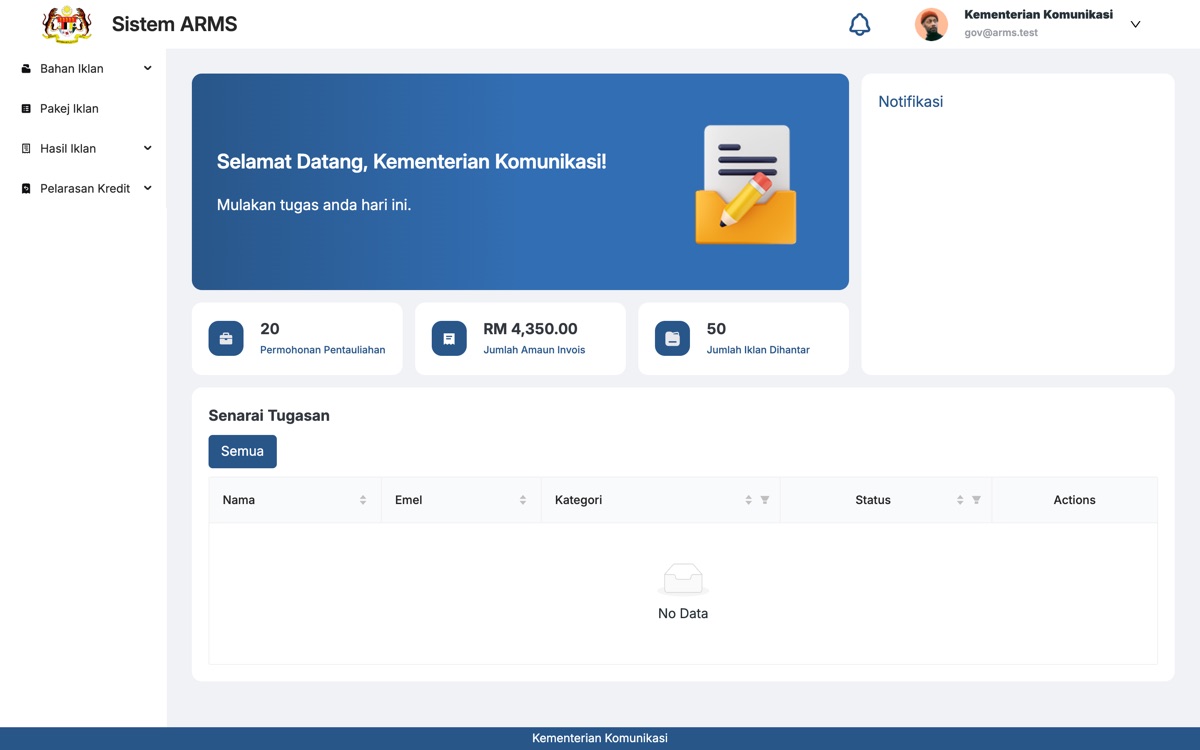Image resolution: width=1200 pixels, height=750 pixels.
Task: Click the Mulakan tugas anda hari ini text
Action: [x=314, y=205]
